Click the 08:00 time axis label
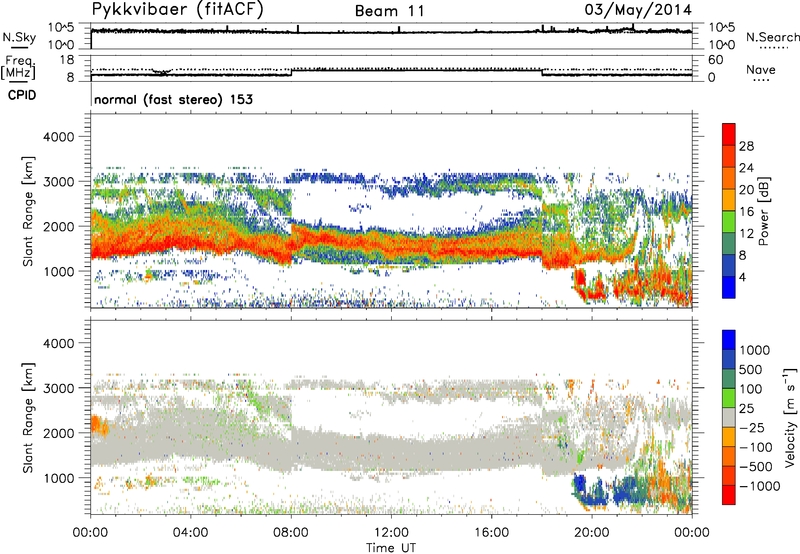This screenshot has height=554, width=800. tap(291, 532)
